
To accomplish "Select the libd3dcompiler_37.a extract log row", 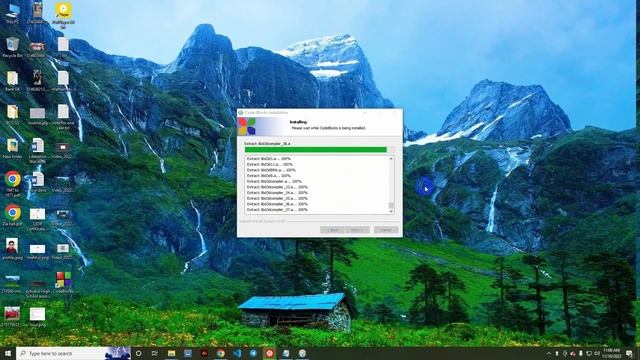I will 277,209.
